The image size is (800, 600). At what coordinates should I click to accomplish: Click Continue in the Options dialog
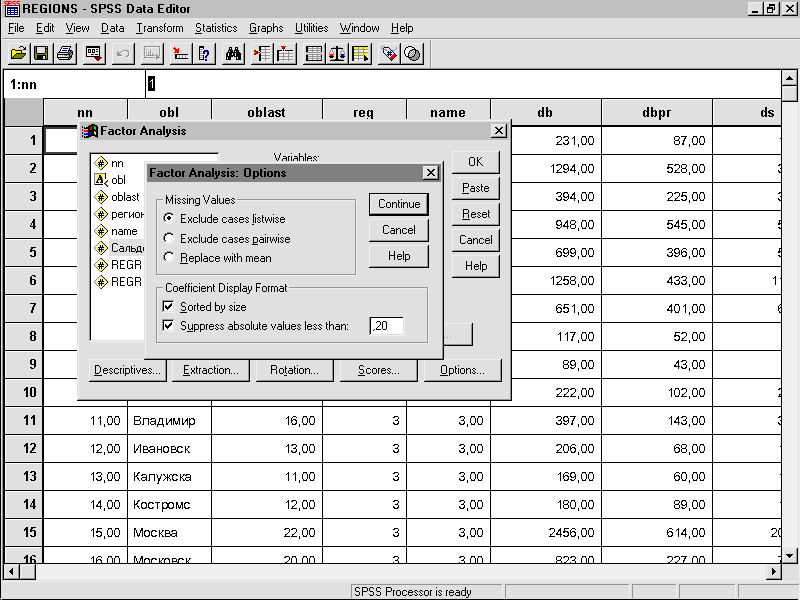[399, 204]
